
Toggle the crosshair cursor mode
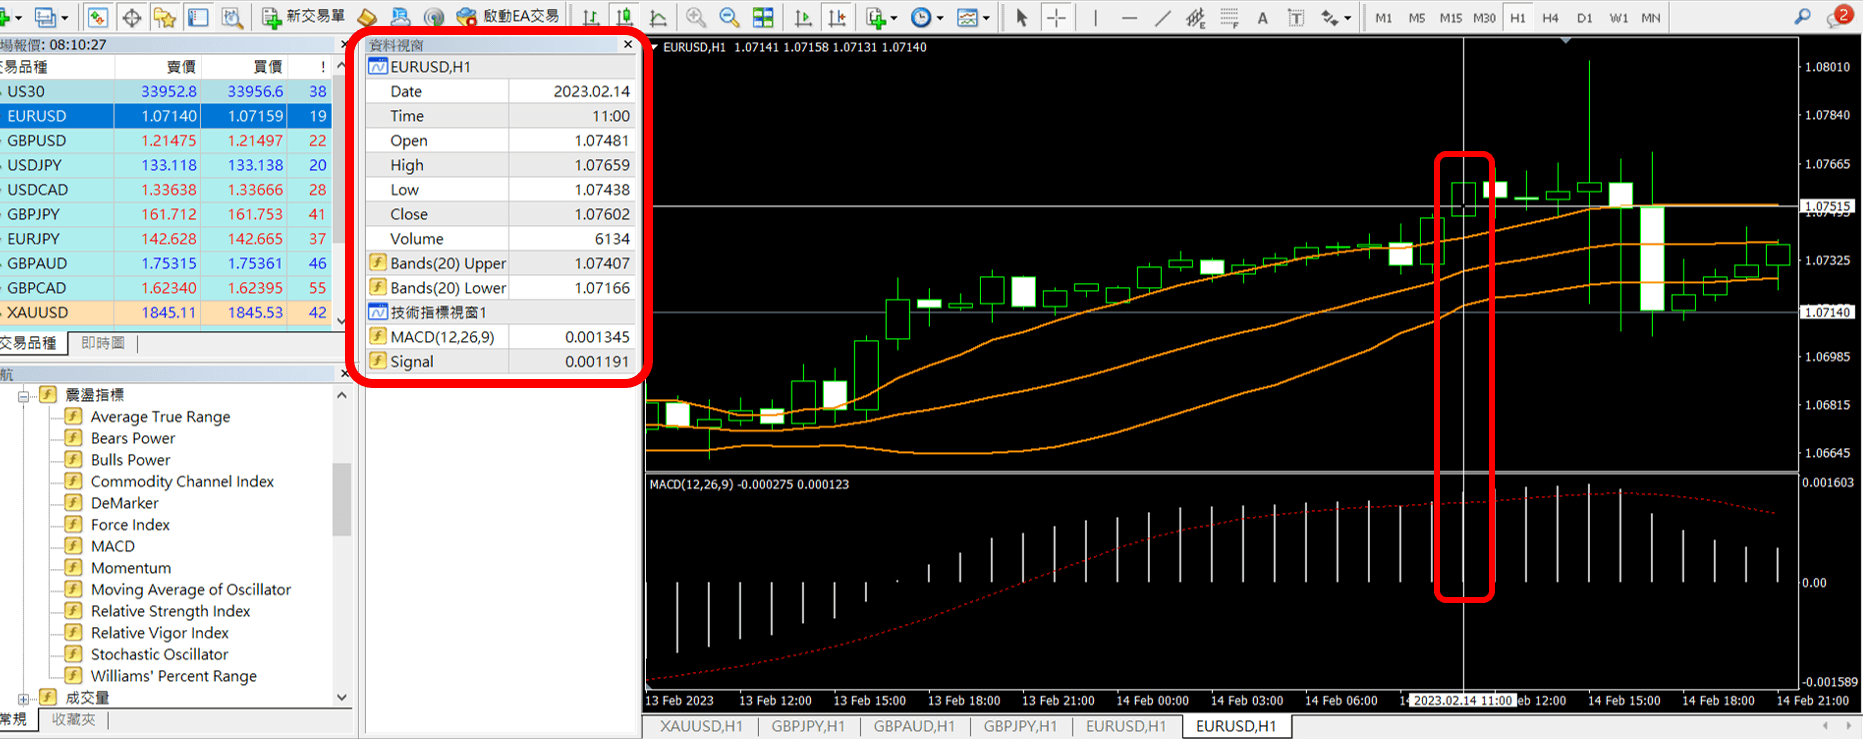click(1056, 18)
